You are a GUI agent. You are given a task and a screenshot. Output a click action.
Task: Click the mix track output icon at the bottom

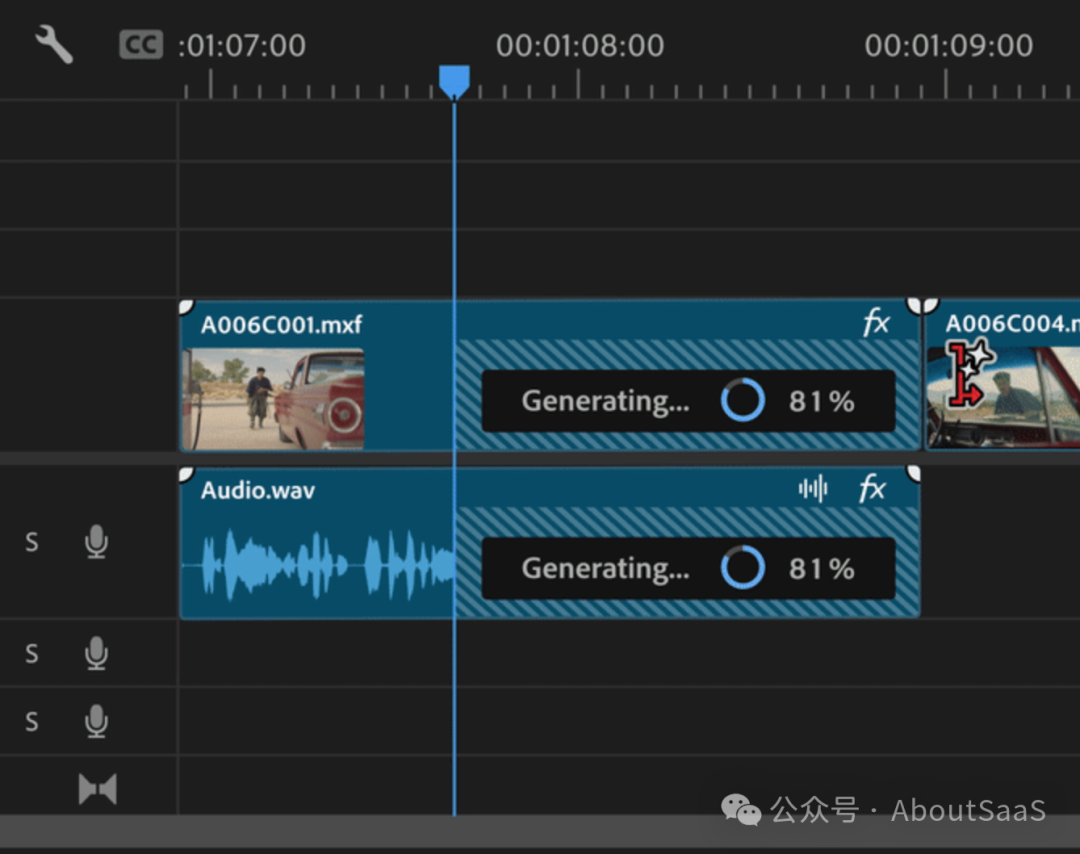point(97,789)
